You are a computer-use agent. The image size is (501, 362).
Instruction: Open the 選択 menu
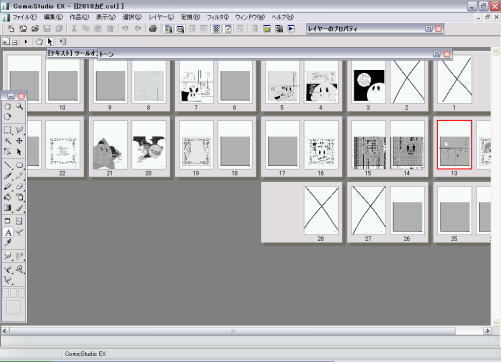132,17
